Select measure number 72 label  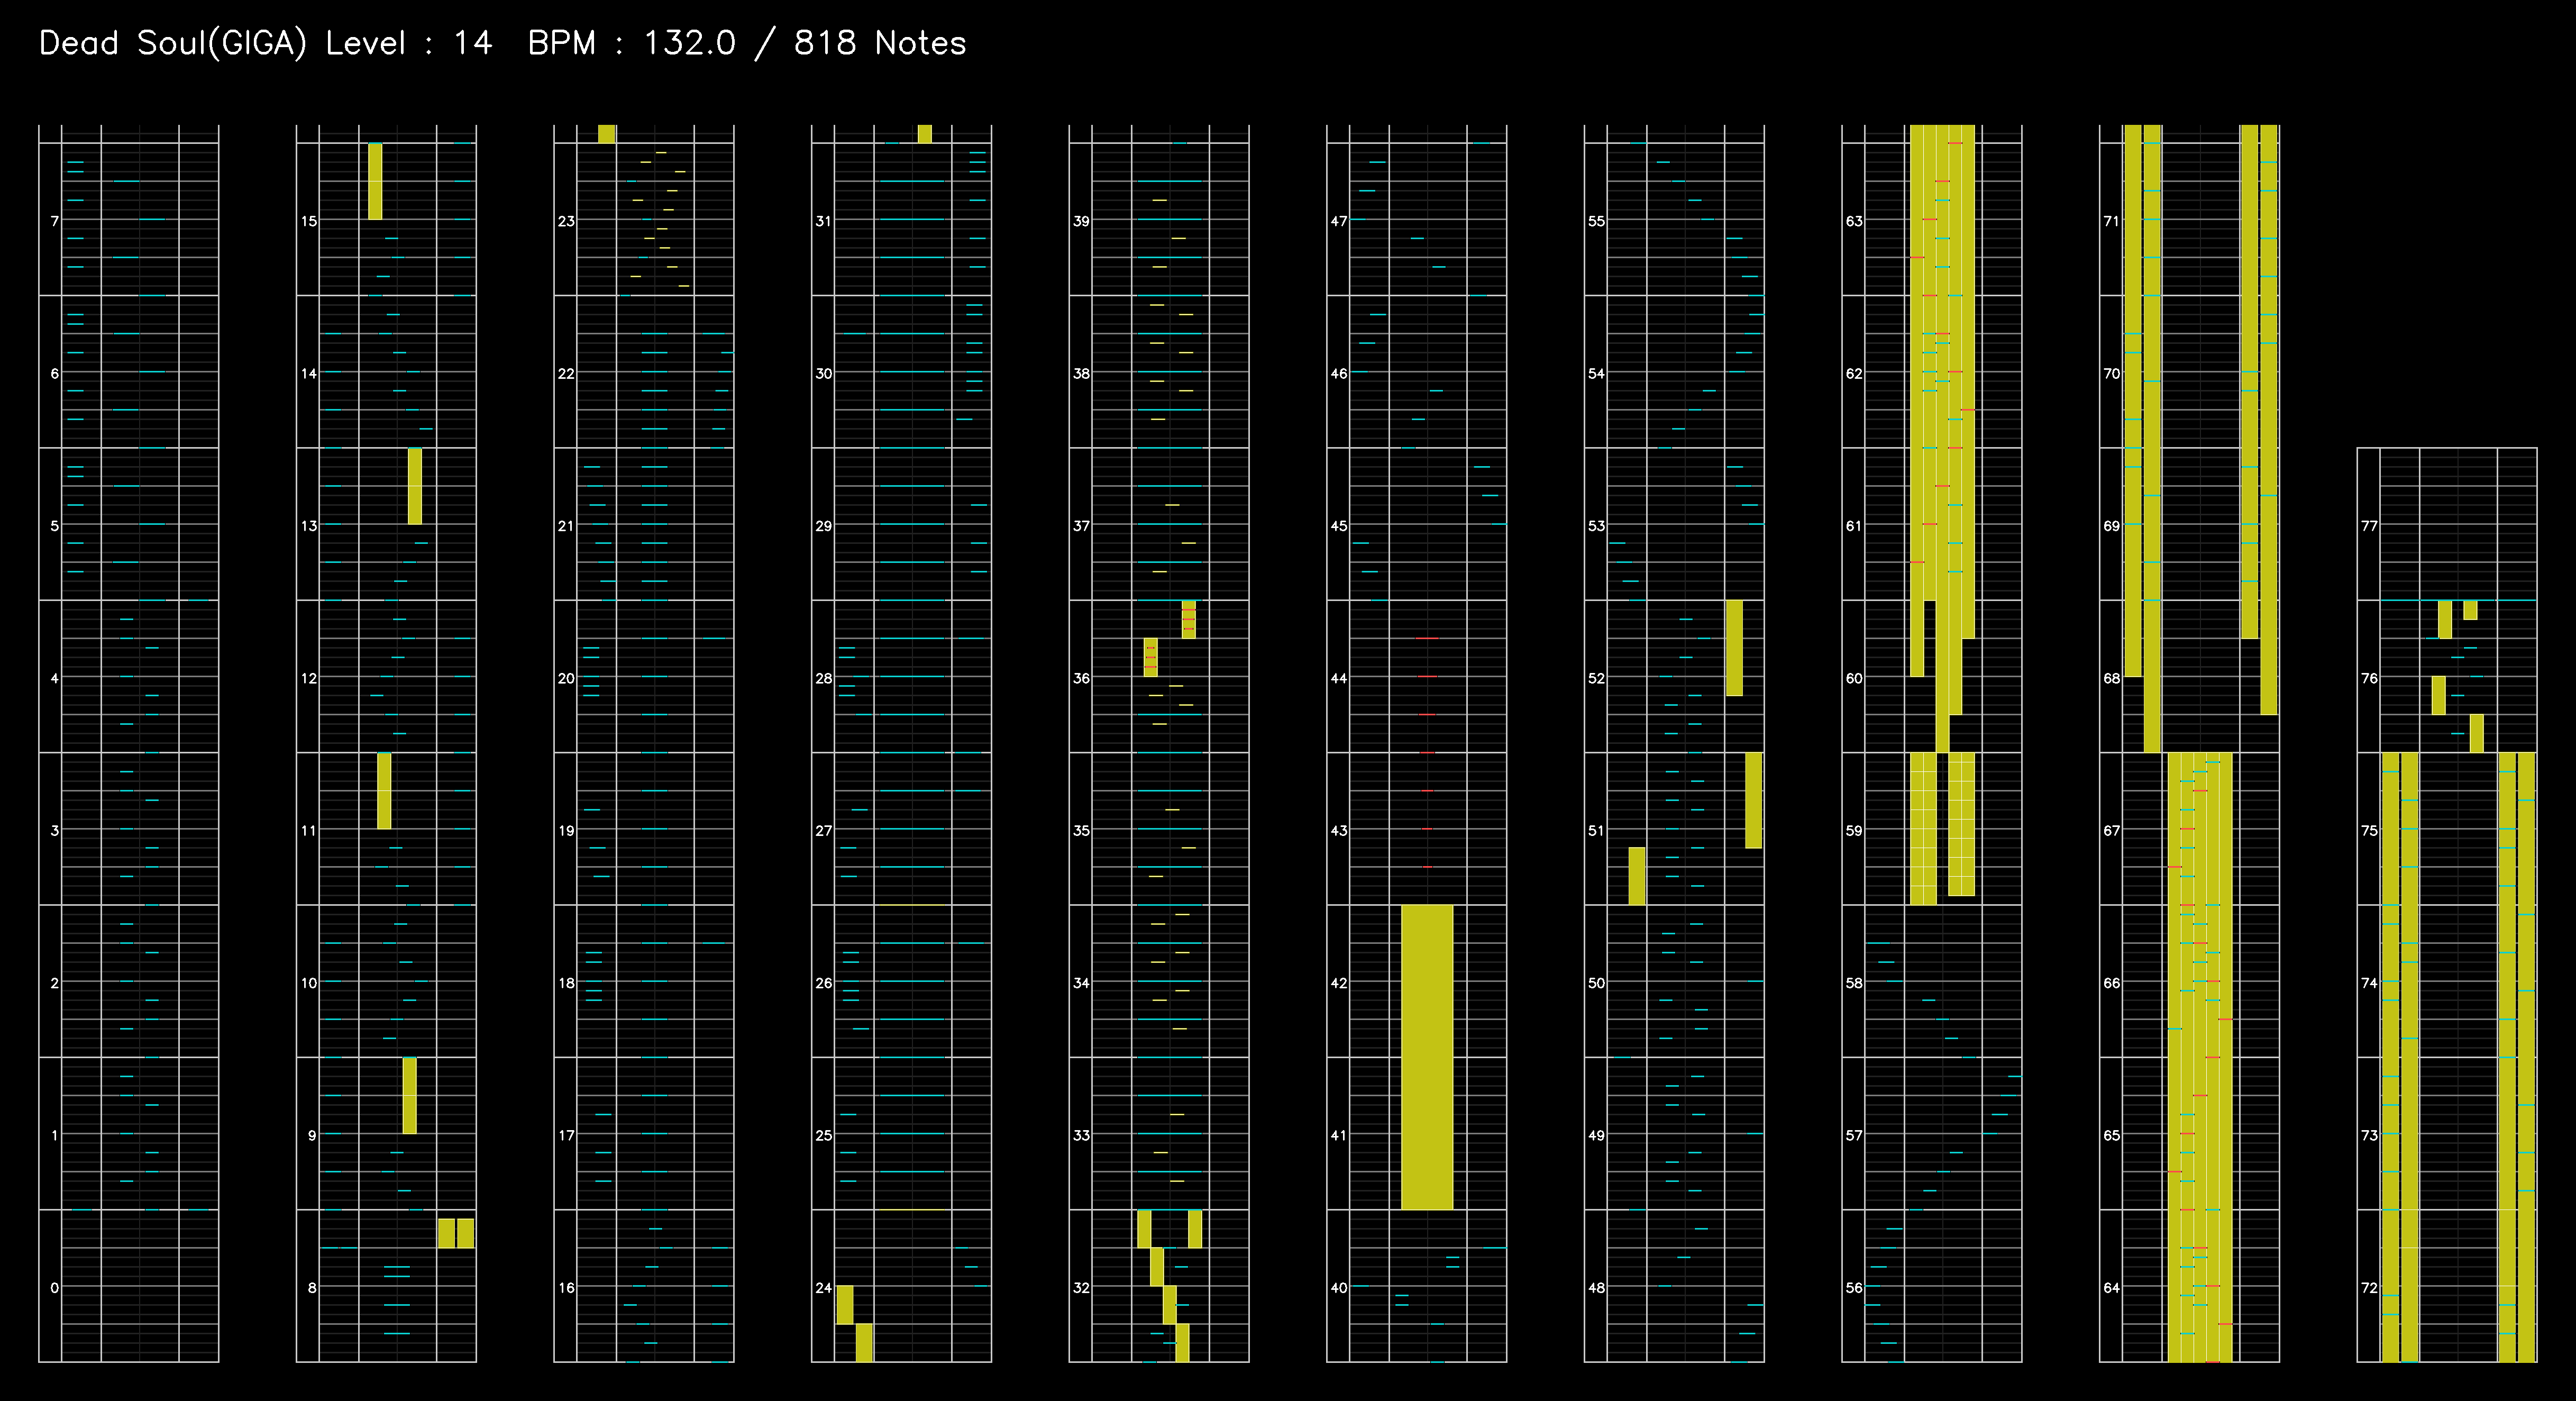coord(2369,1288)
